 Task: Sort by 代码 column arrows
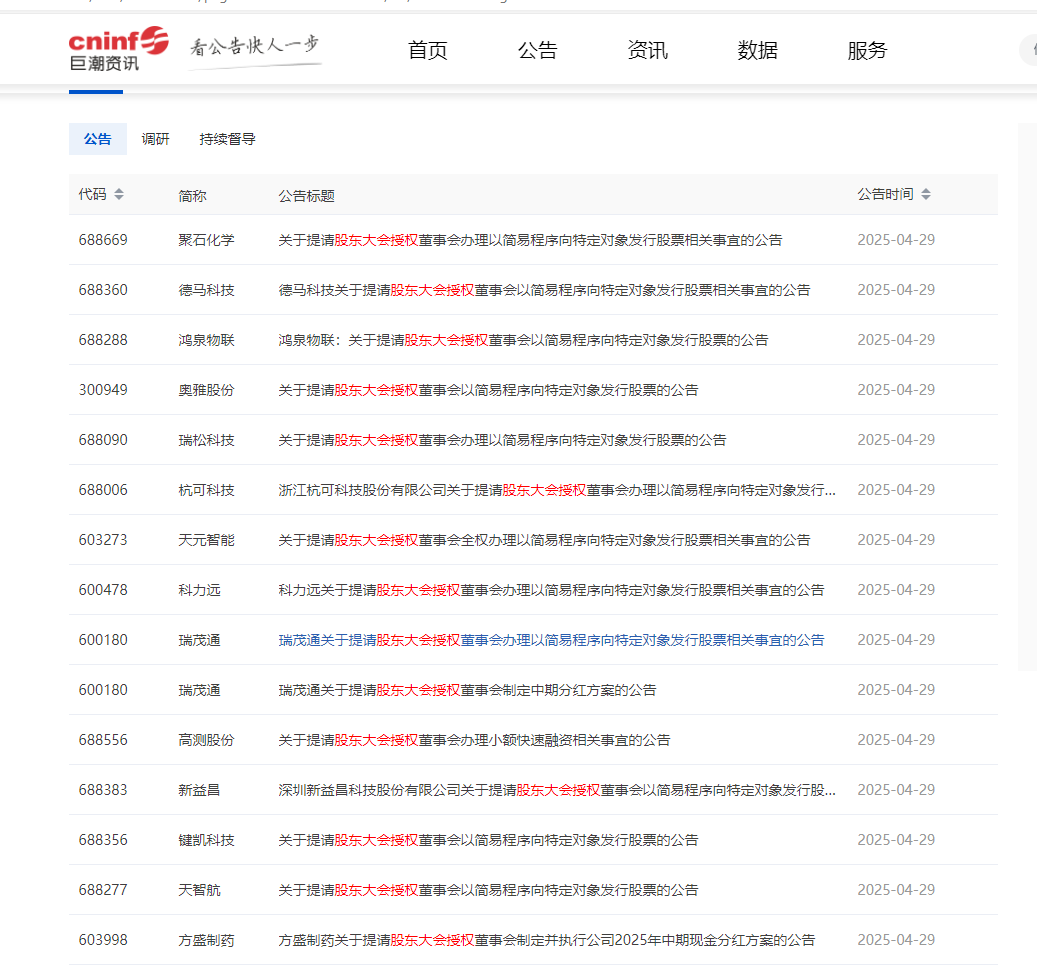click(x=119, y=194)
